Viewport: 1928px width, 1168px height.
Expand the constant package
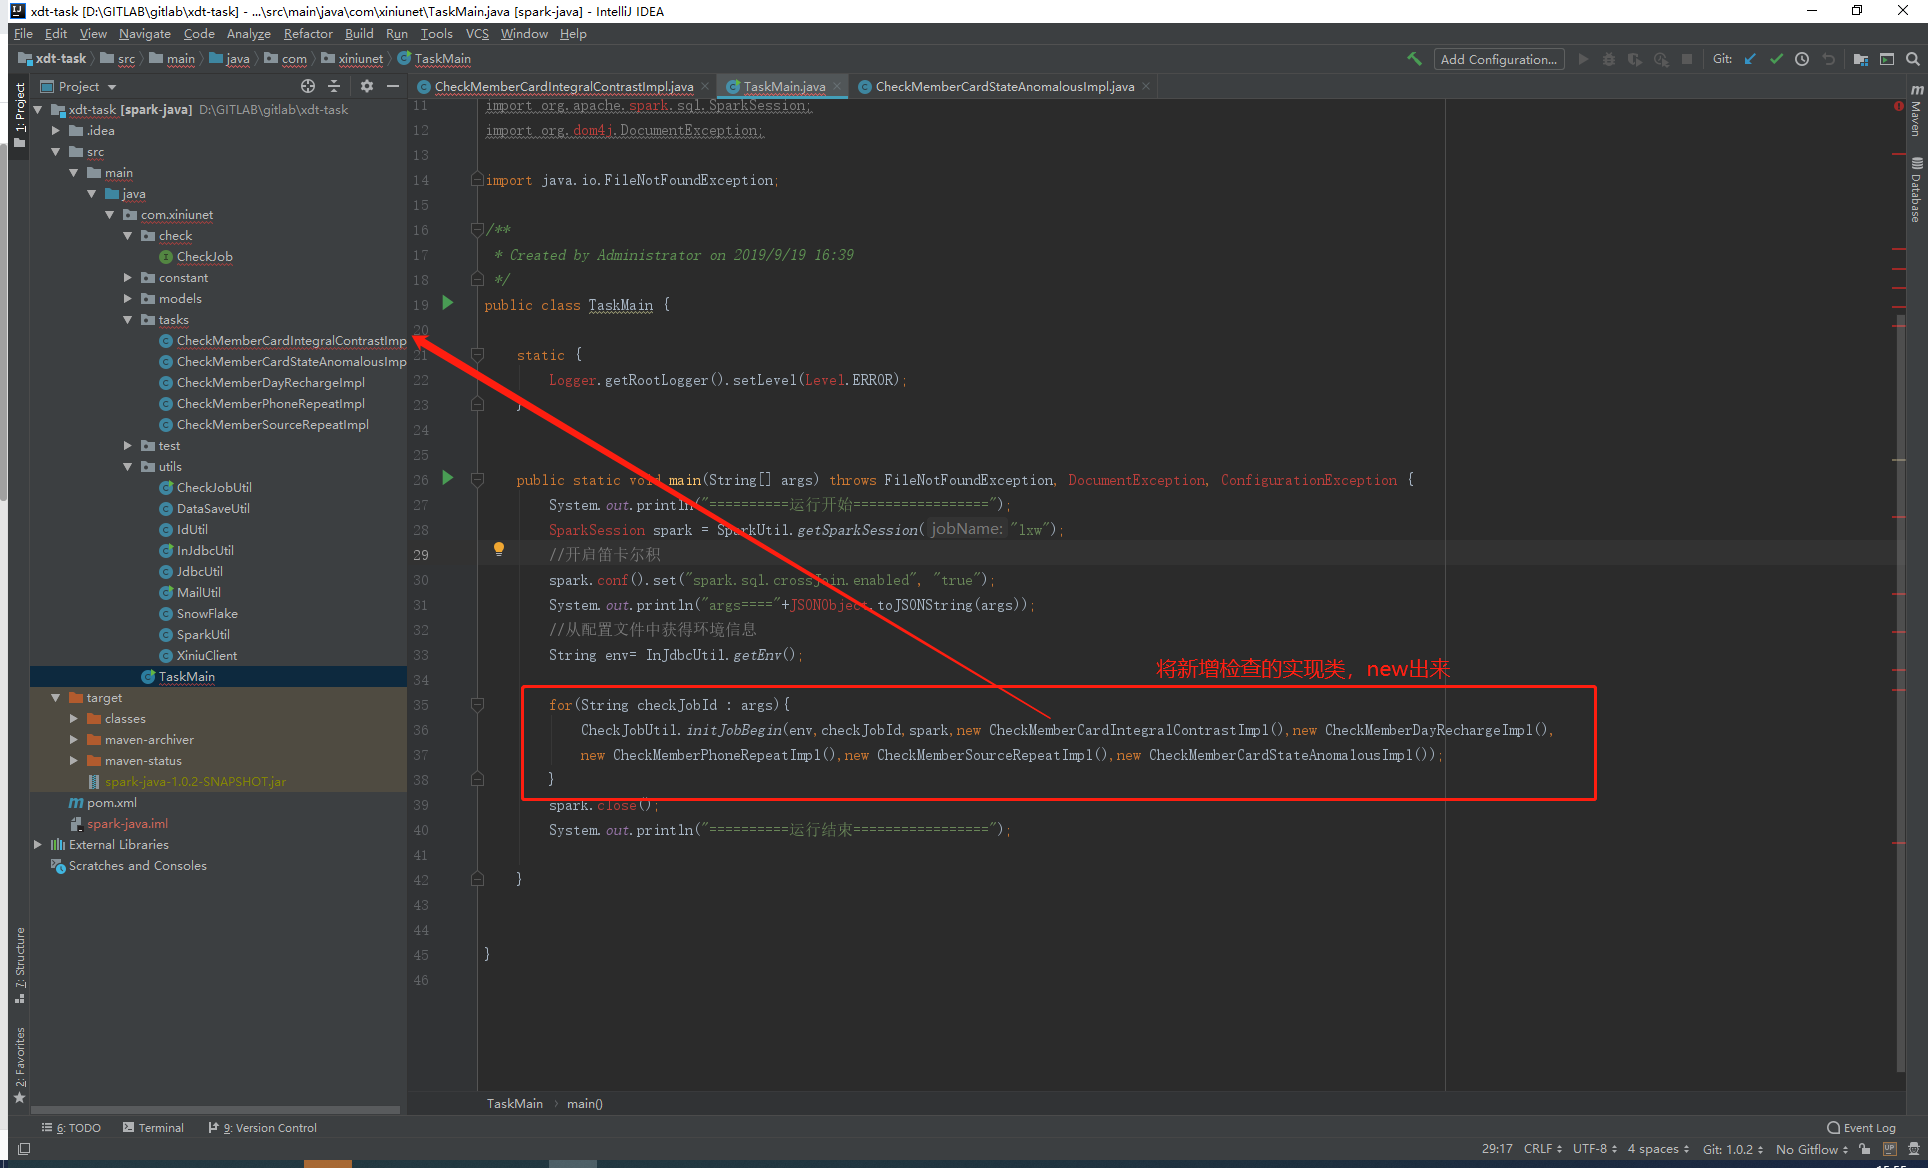click(x=128, y=278)
